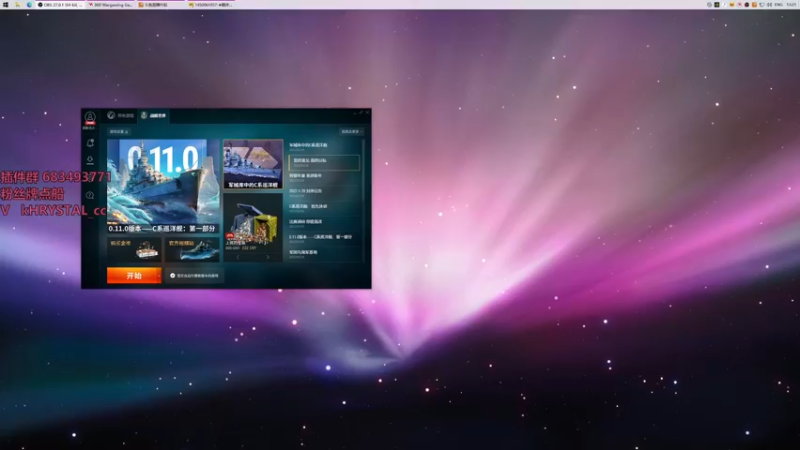Open notifications via the bell icon

tap(90, 143)
